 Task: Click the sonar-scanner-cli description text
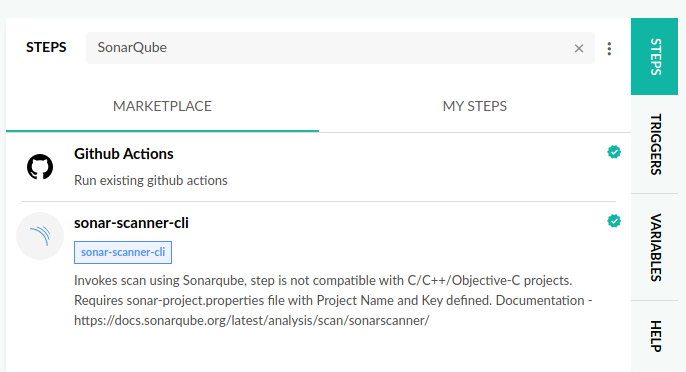[333, 300]
